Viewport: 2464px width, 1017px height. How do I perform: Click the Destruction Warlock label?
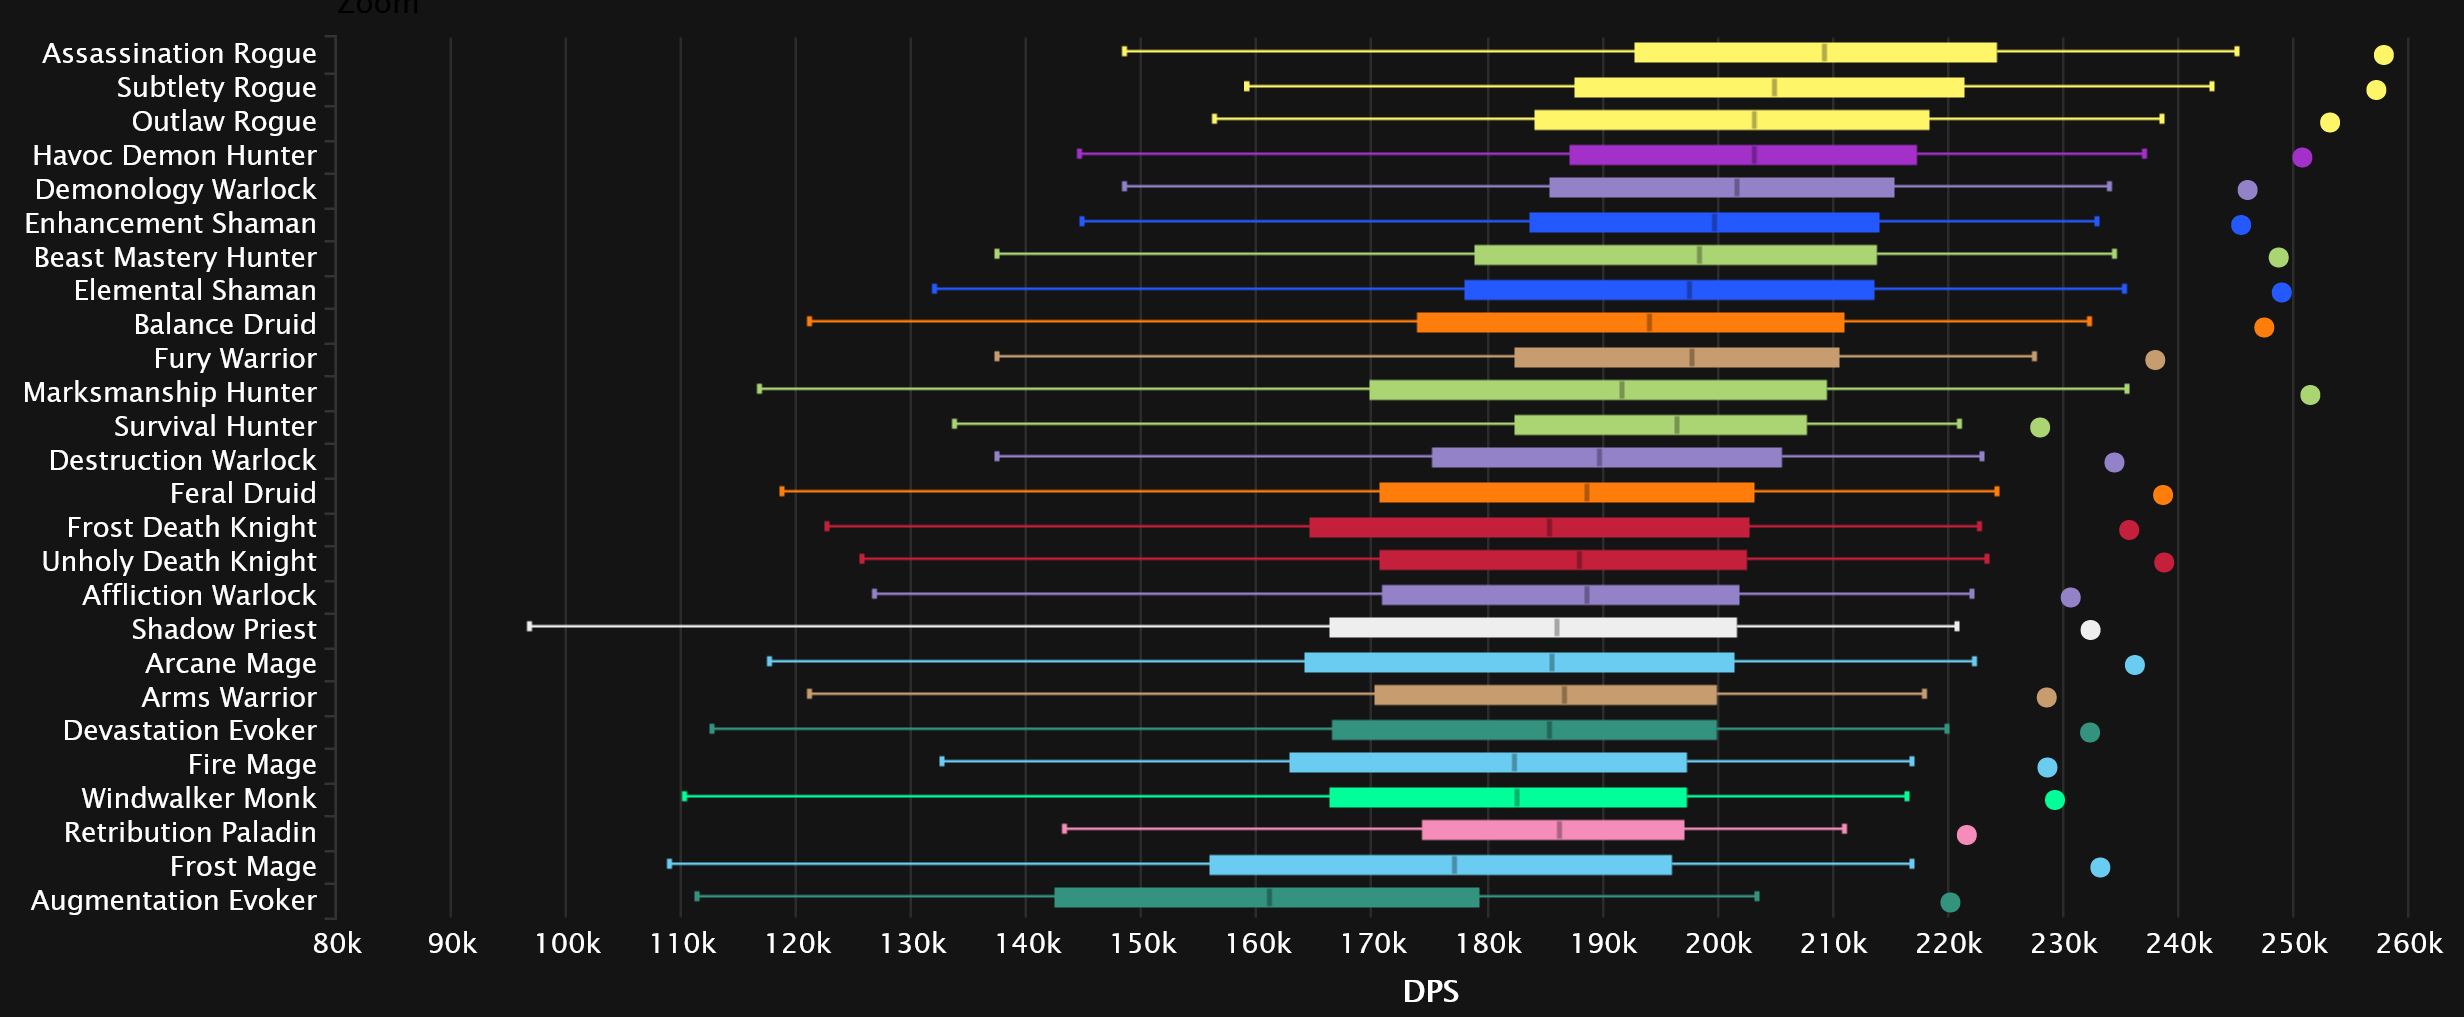[x=182, y=460]
